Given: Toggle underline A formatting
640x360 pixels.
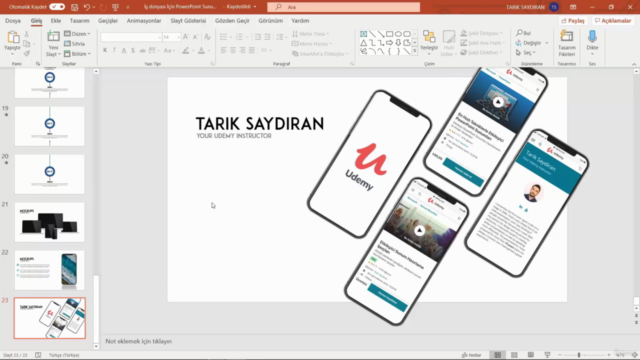Looking at the screenshot, I should point(124,50).
